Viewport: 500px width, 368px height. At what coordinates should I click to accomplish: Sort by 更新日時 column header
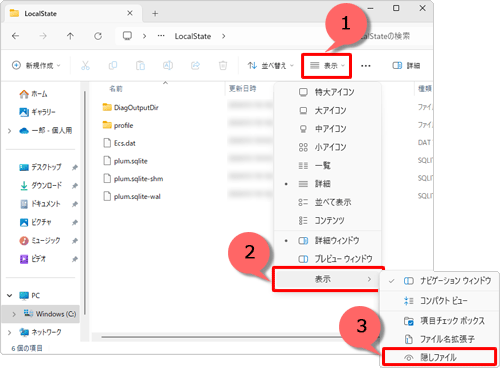point(243,89)
